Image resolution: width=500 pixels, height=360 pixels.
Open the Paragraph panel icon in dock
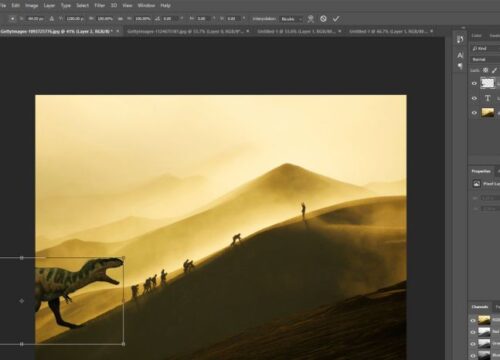[x=460, y=66]
